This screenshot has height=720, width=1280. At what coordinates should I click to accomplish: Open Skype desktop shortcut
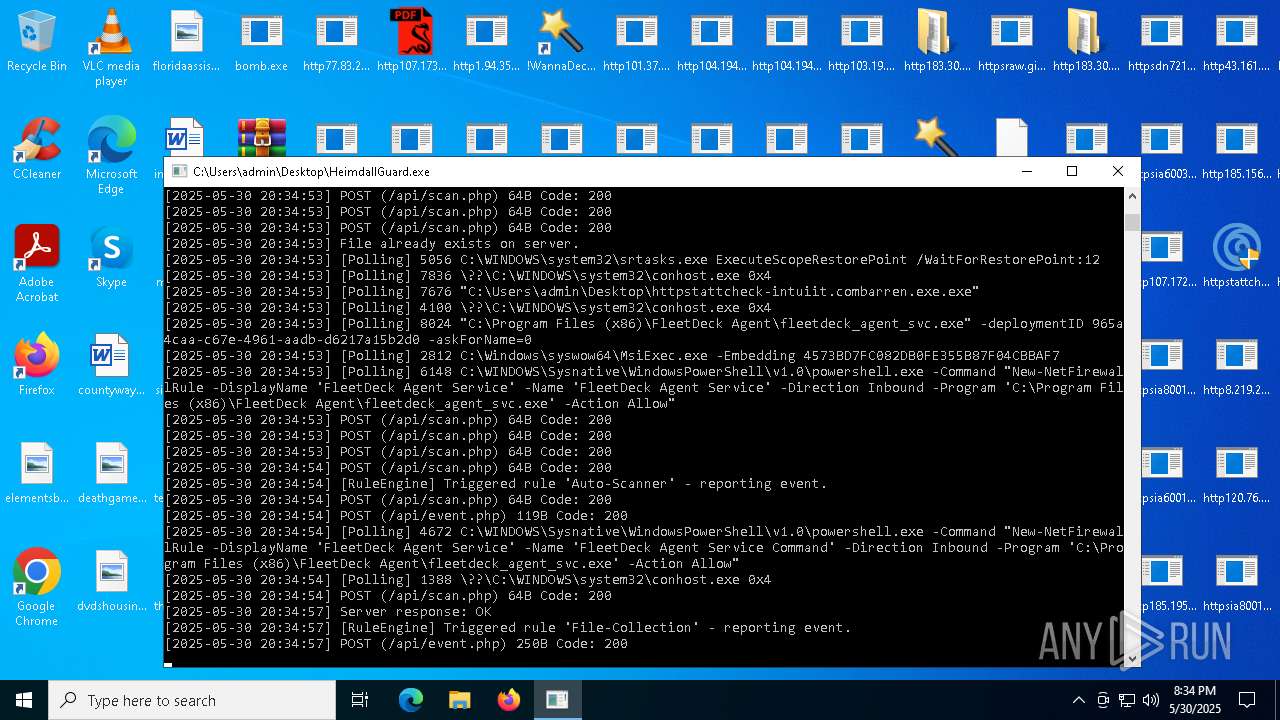pyautogui.click(x=111, y=257)
